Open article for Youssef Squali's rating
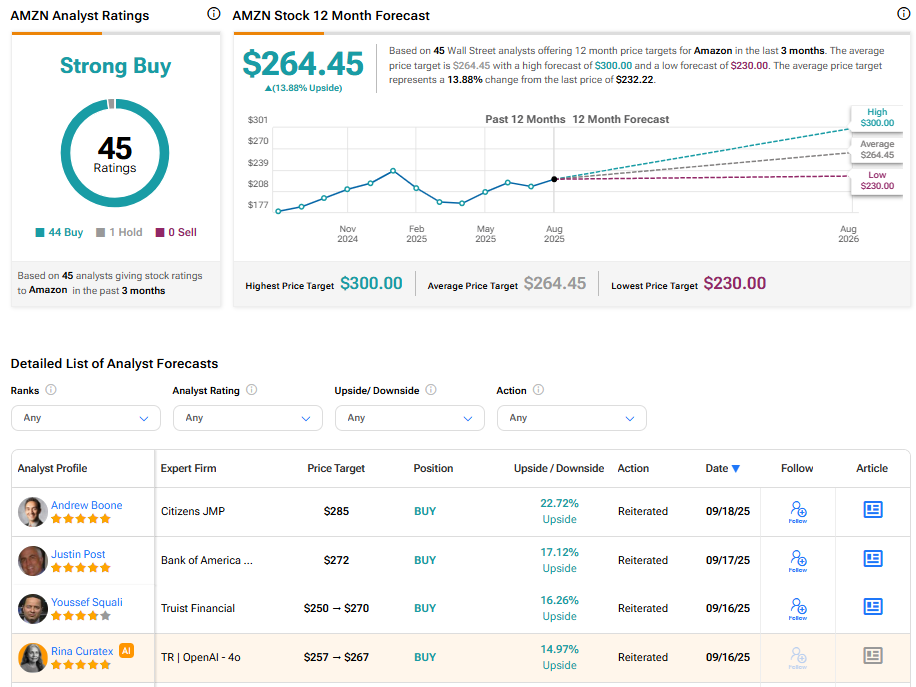The image size is (916, 687). pyautogui.click(x=872, y=607)
